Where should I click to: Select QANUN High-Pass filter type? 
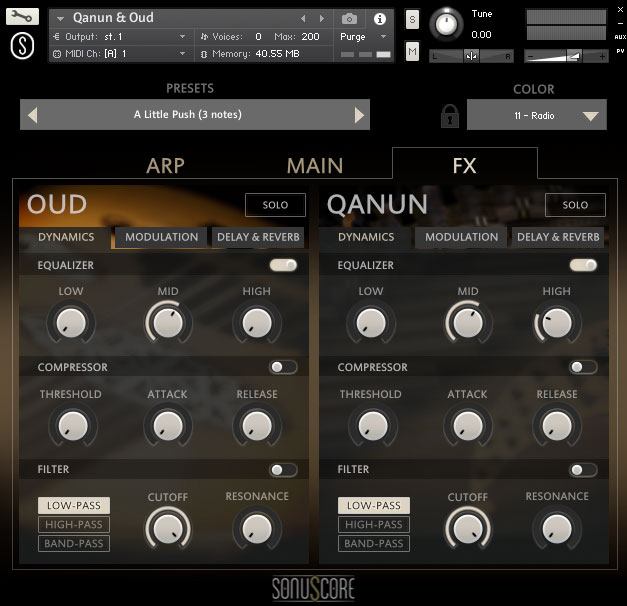pos(374,524)
